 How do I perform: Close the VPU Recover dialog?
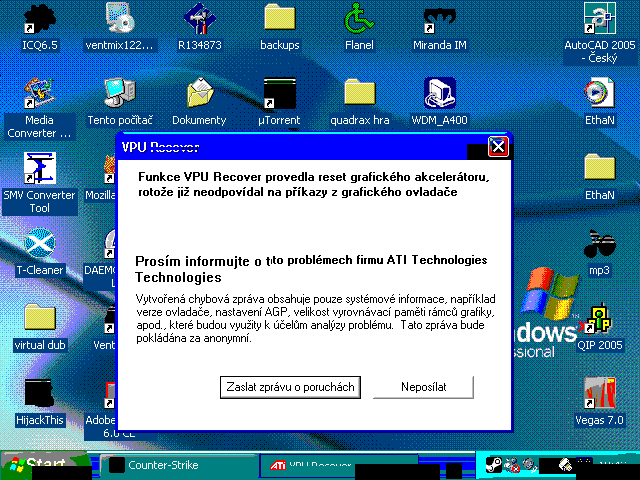(498, 147)
